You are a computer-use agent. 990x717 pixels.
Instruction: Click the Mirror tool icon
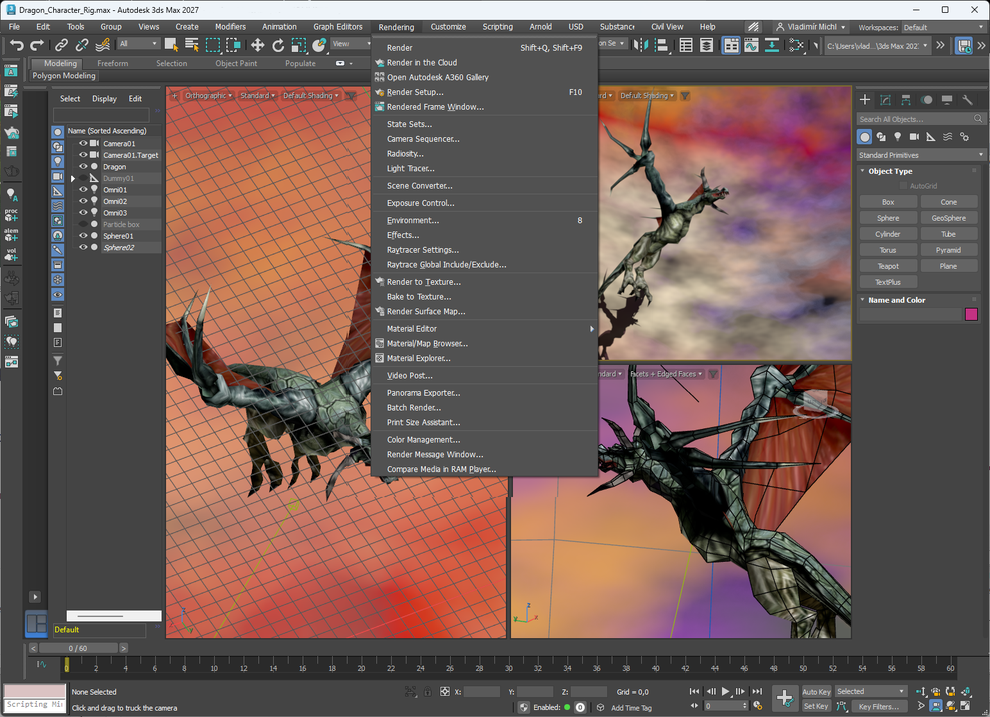[640, 45]
